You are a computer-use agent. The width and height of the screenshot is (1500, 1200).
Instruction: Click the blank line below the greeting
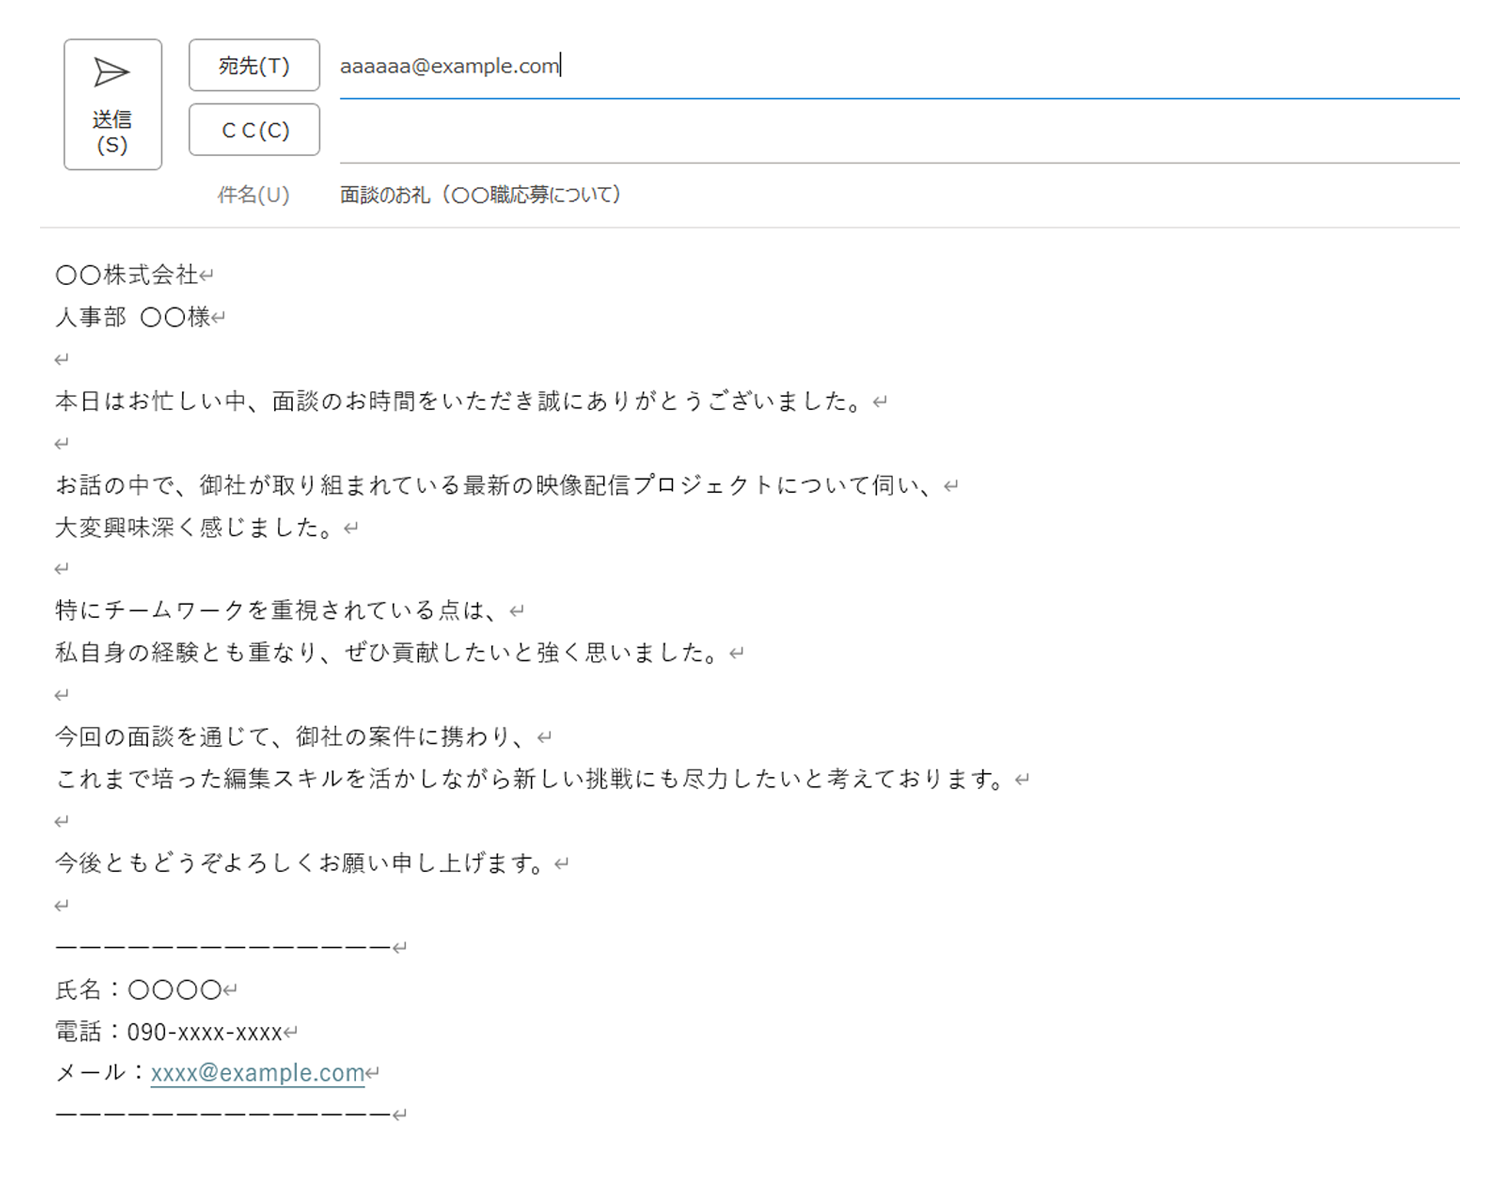pos(62,358)
